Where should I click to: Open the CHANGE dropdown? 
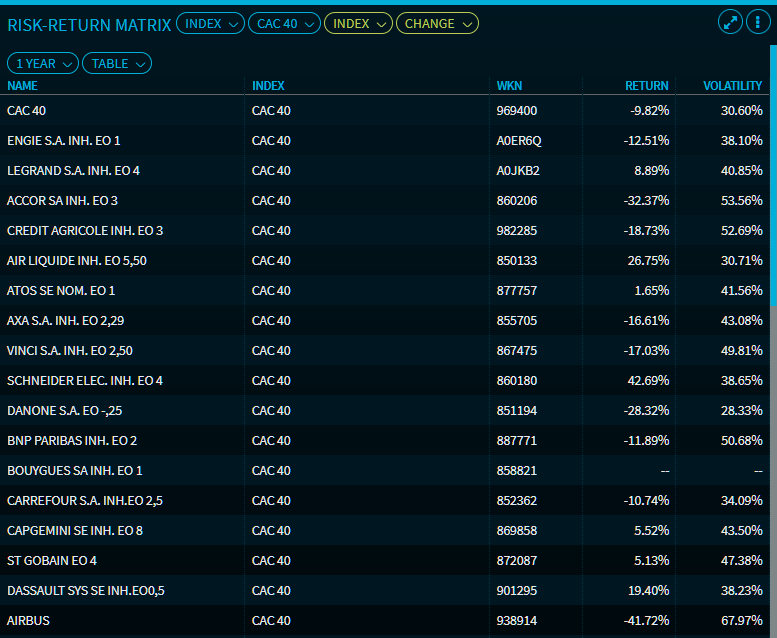click(437, 23)
